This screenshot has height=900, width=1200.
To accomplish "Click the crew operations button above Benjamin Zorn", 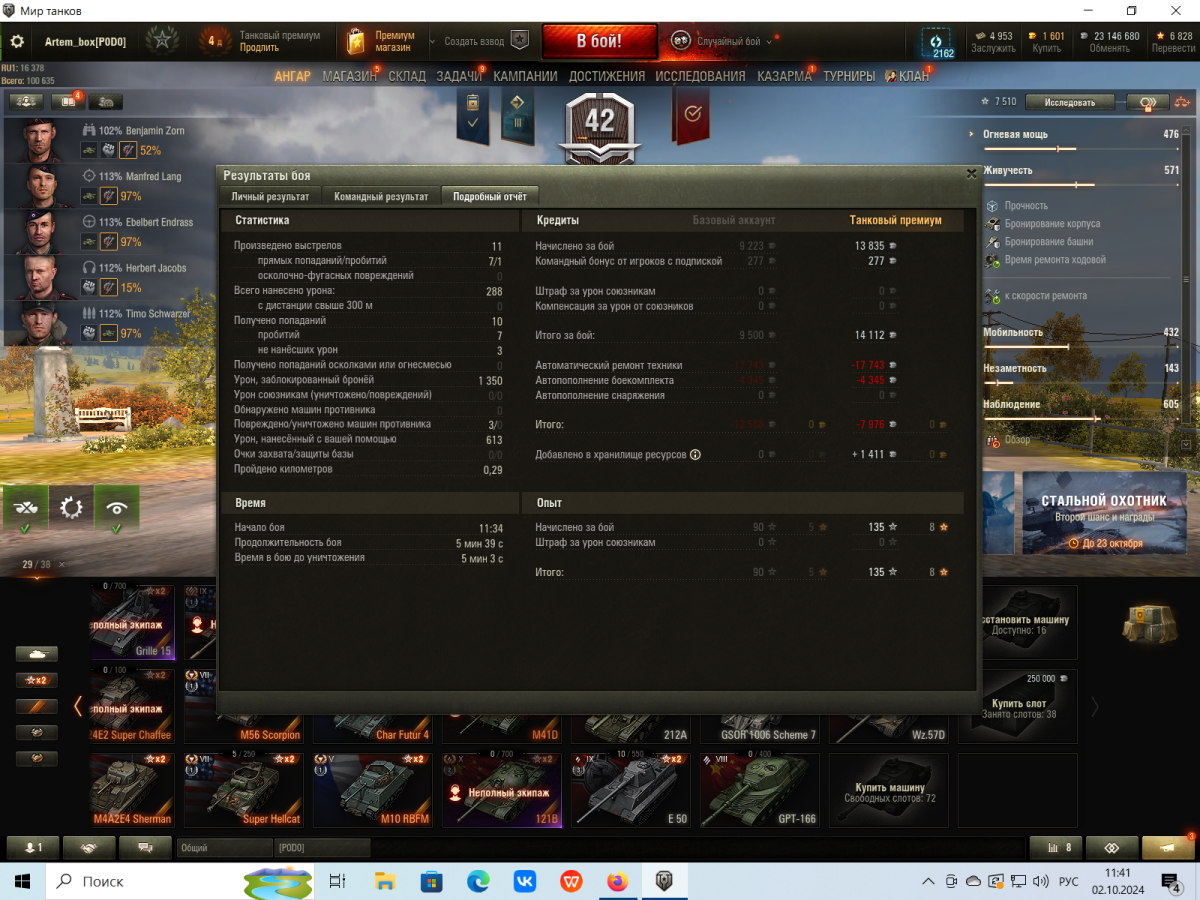I will (26, 101).
